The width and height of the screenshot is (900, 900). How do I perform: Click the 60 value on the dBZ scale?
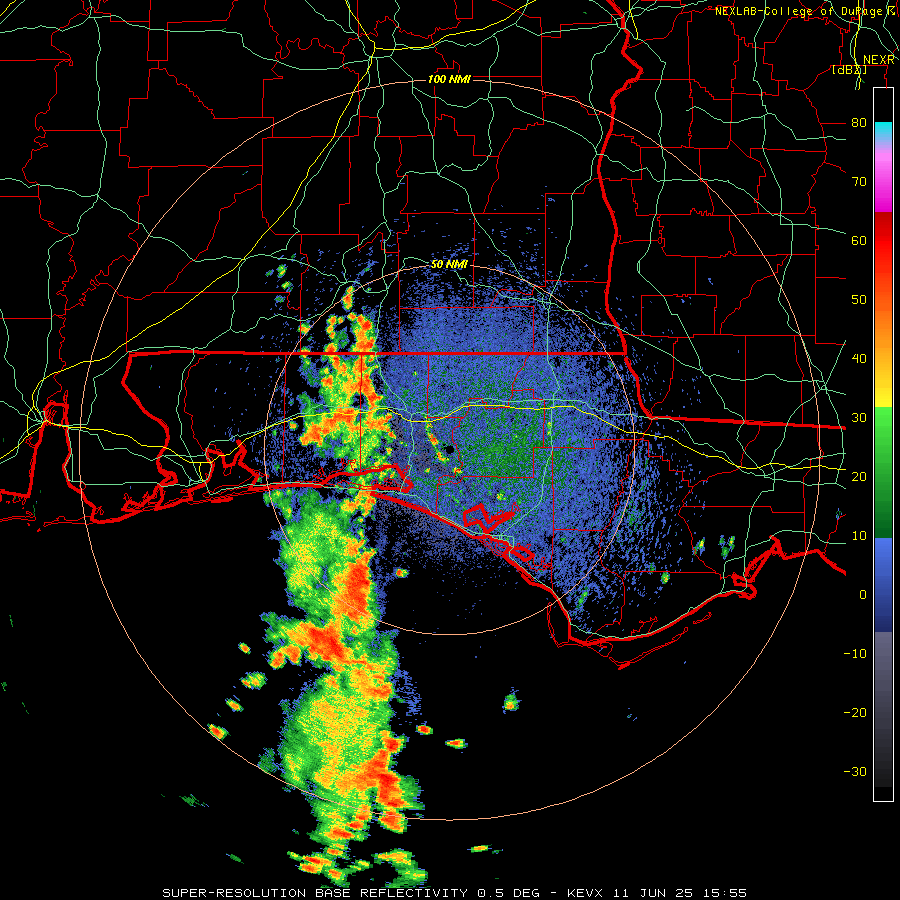(859, 240)
